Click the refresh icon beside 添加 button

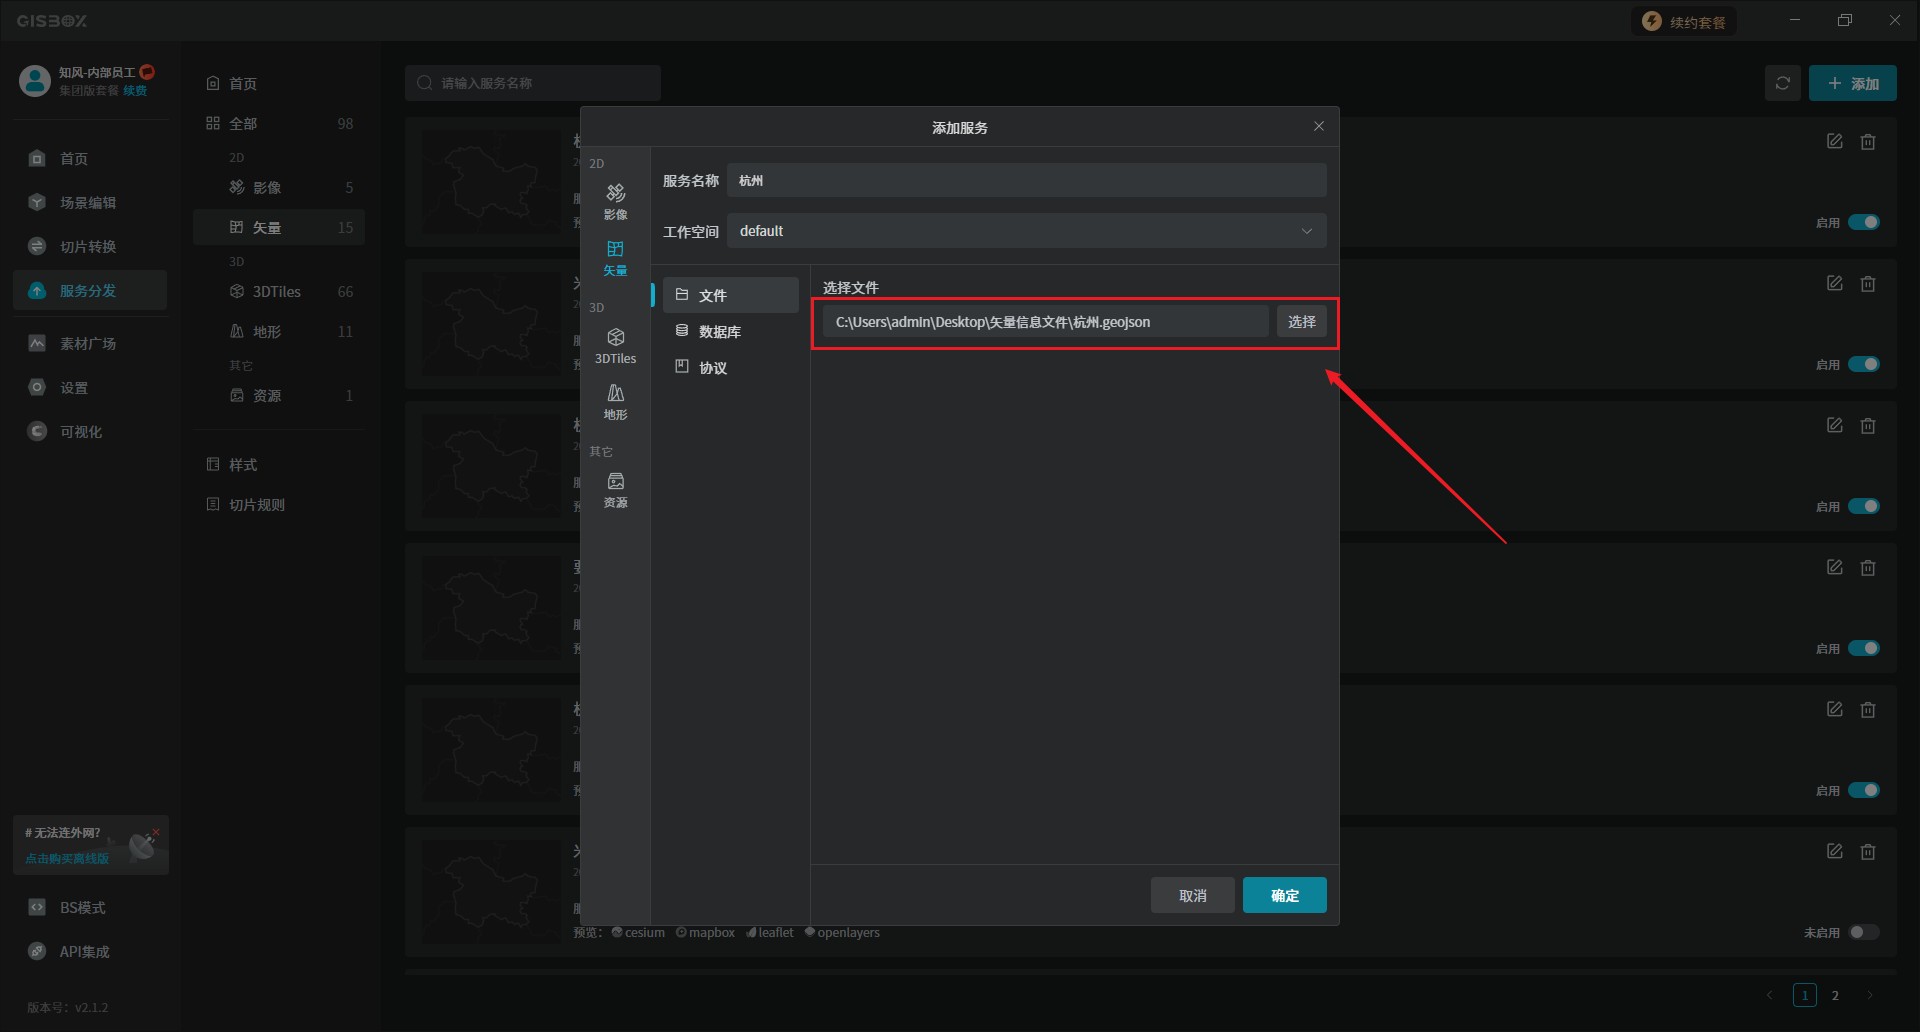[1782, 83]
